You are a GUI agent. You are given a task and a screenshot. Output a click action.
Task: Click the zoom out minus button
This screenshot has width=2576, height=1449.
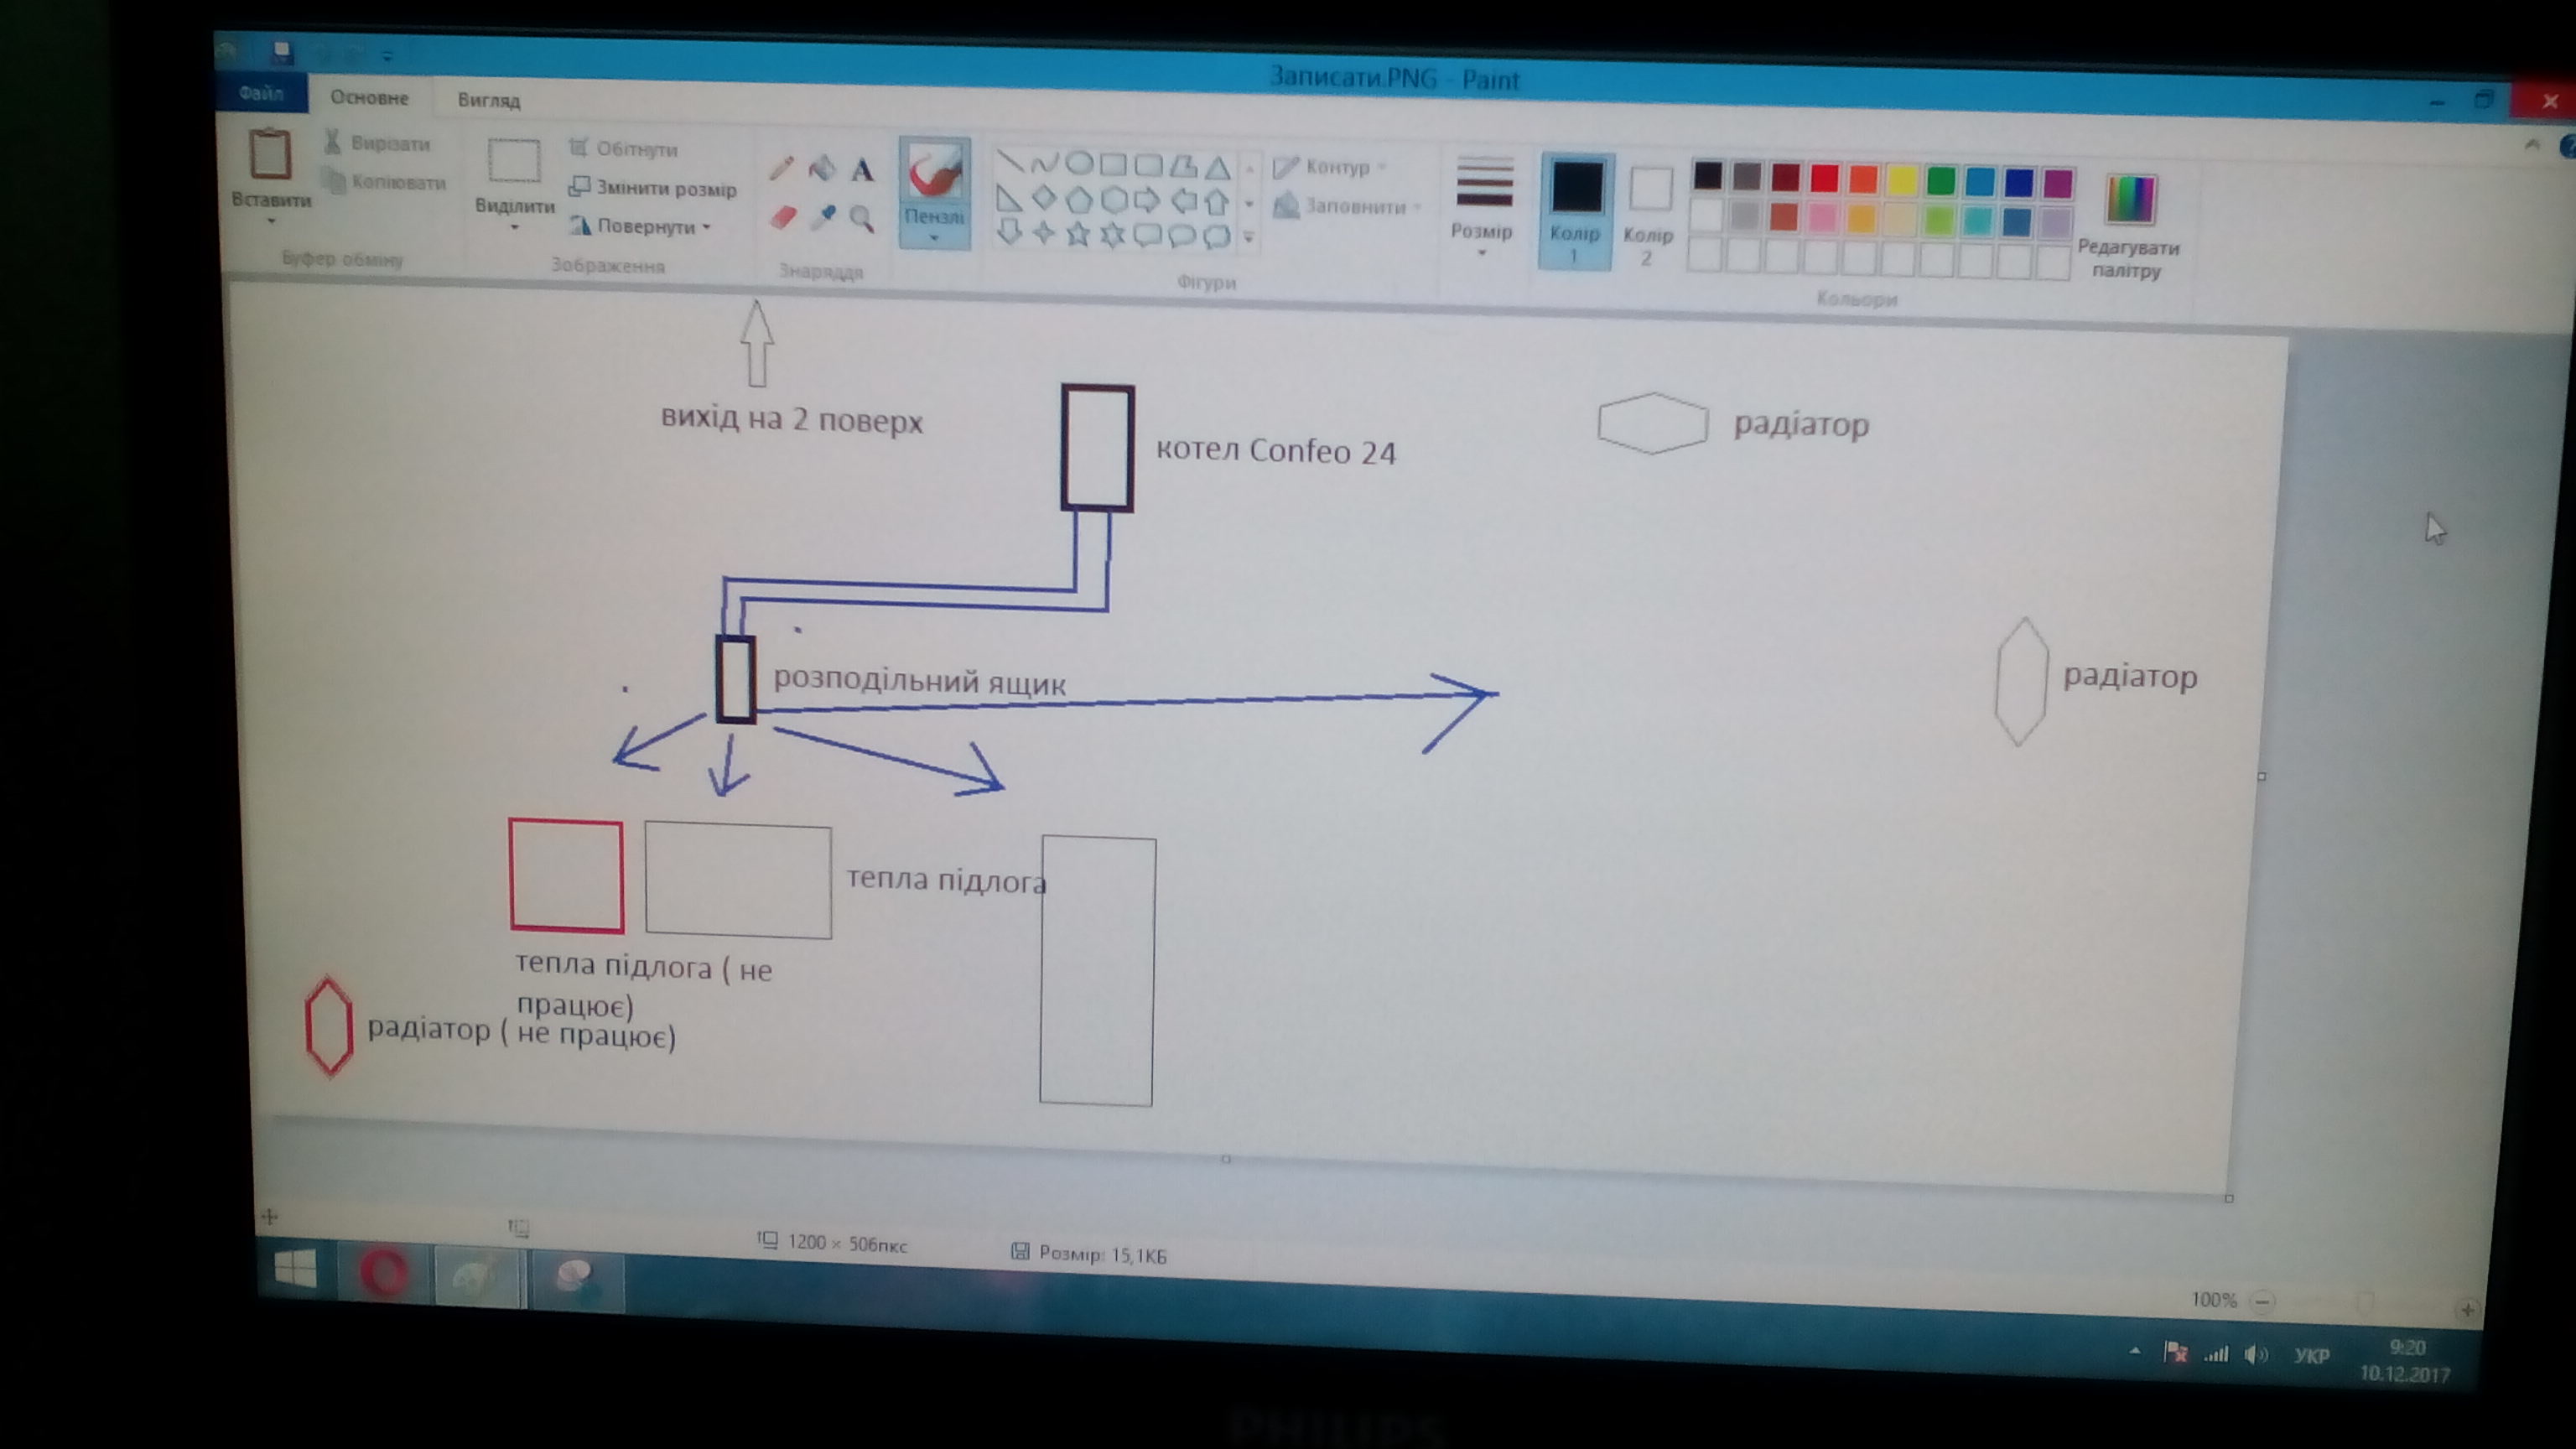point(2262,1301)
